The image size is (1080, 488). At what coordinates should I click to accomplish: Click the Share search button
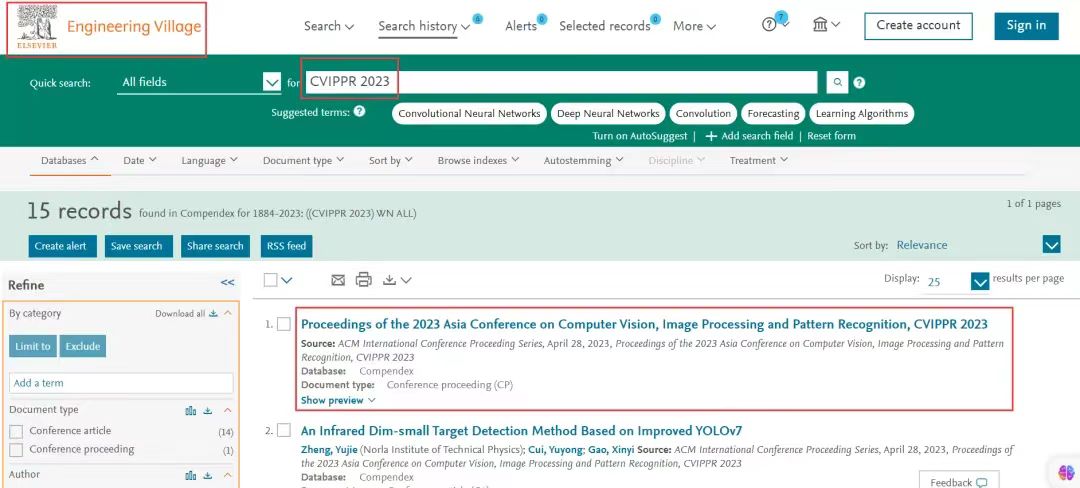(x=215, y=246)
